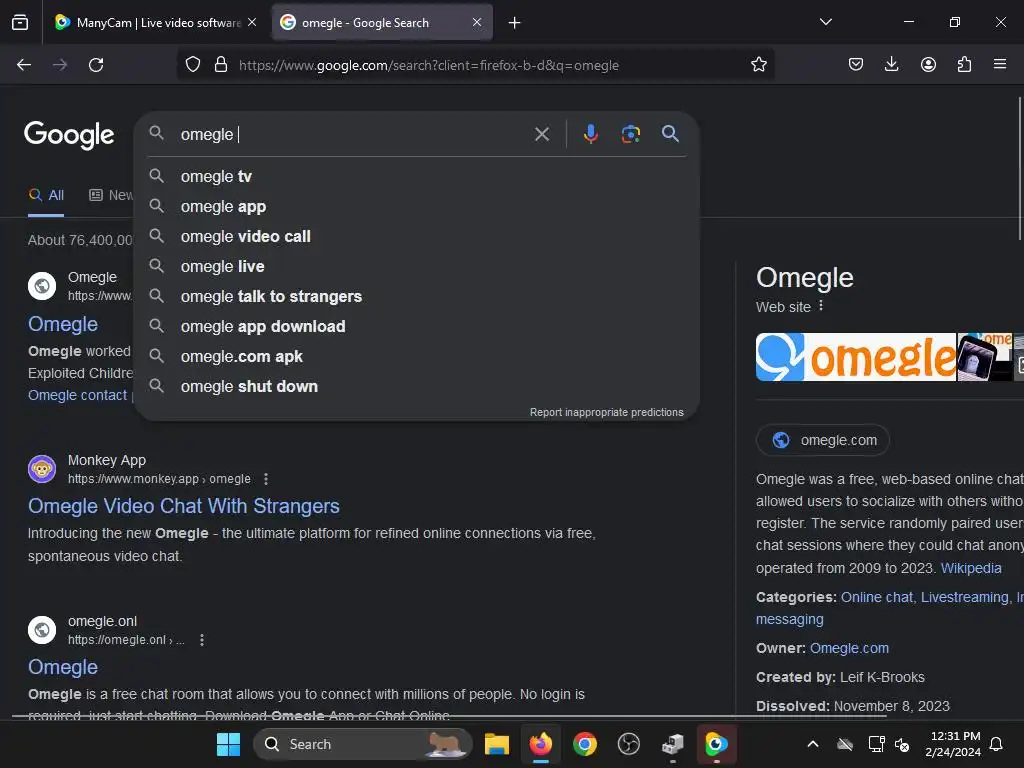Image resolution: width=1024 pixels, height=768 pixels.
Task: Open more options beside Web site
Action: [x=821, y=306]
